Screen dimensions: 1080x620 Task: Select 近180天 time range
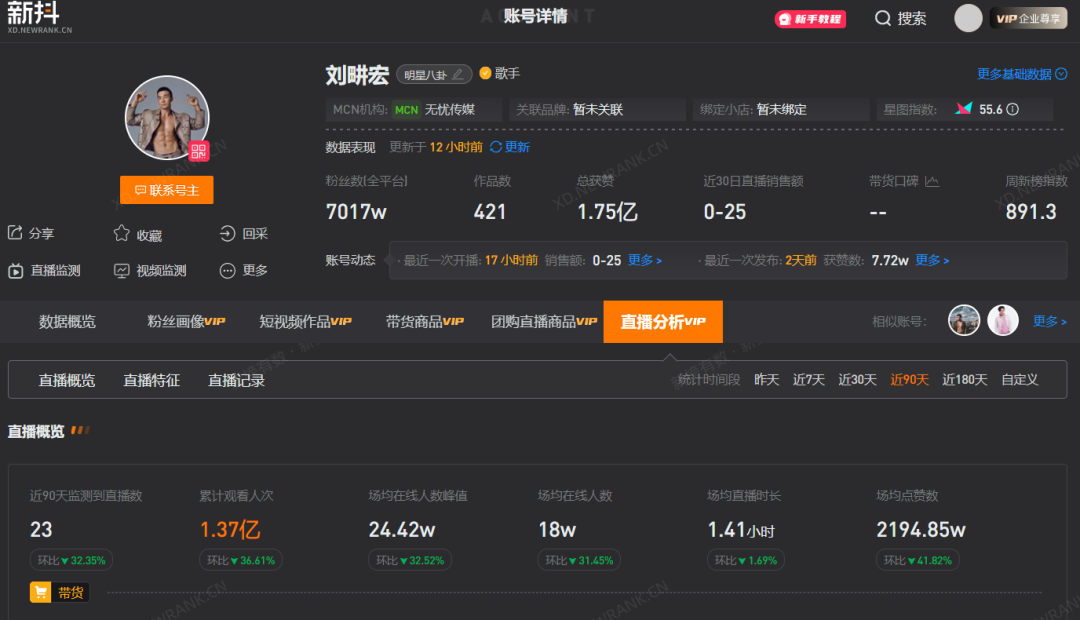click(965, 380)
